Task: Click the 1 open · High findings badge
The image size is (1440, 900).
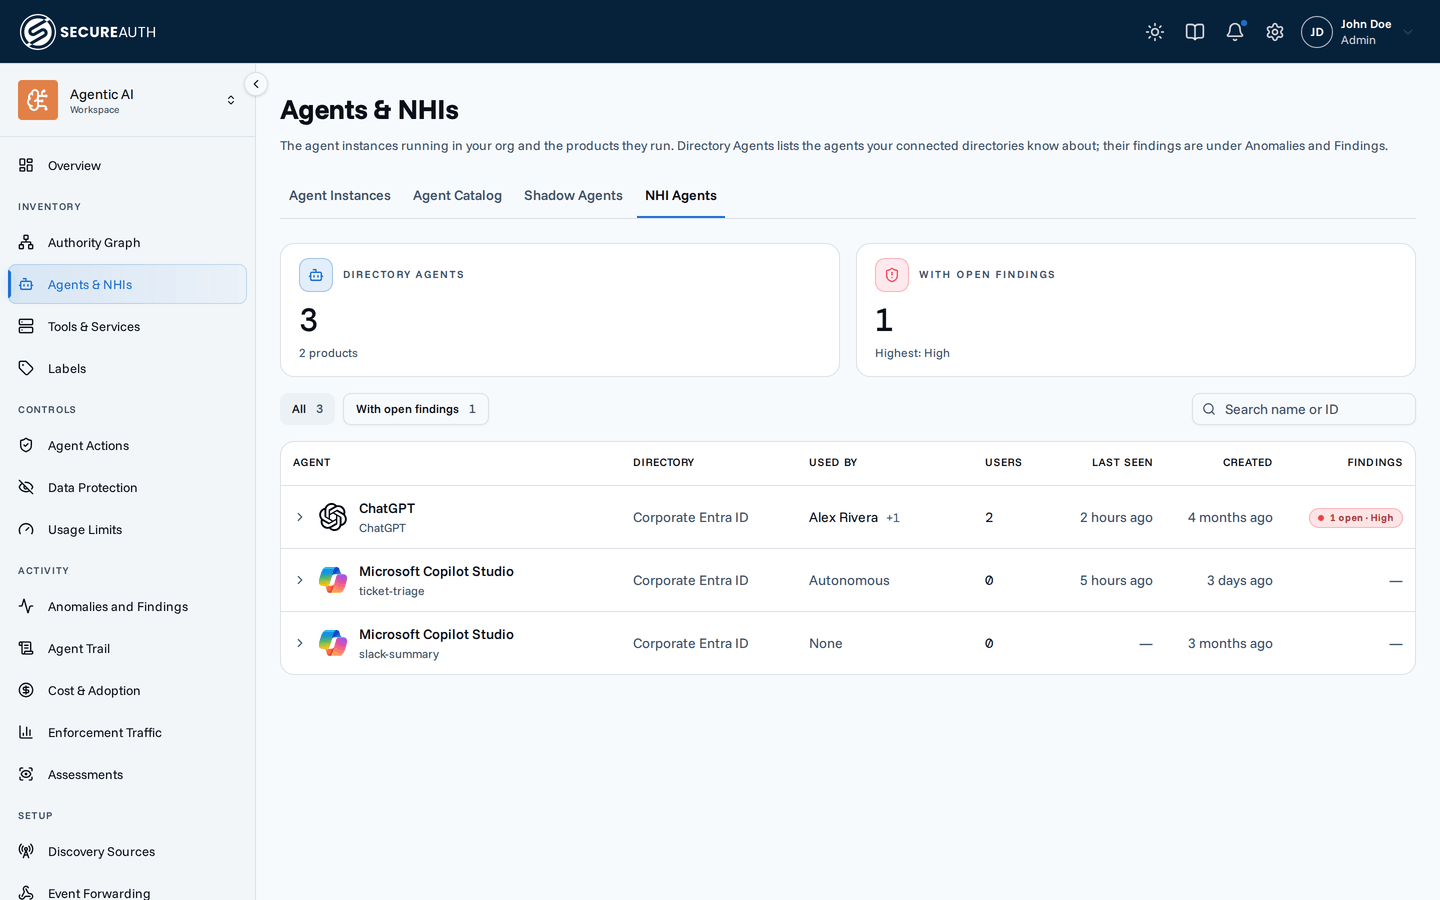Action: [1356, 518]
